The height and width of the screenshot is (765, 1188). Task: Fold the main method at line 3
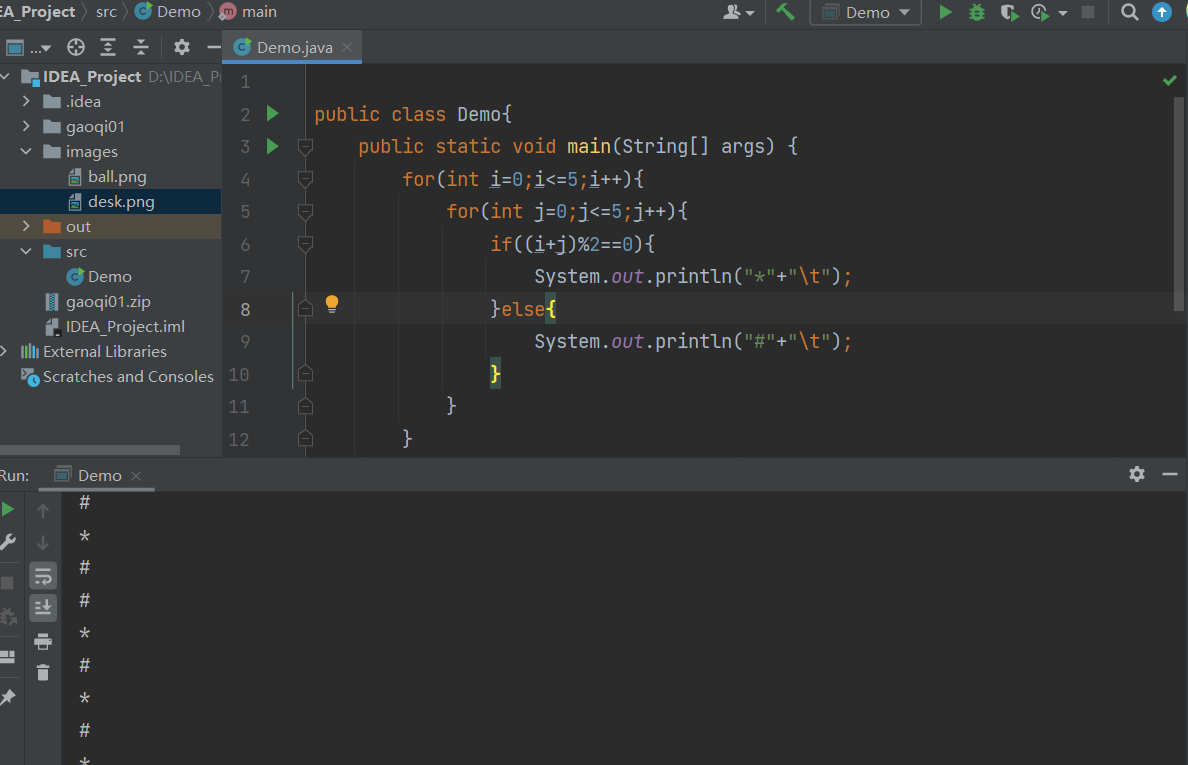click(x=305, y=147)
